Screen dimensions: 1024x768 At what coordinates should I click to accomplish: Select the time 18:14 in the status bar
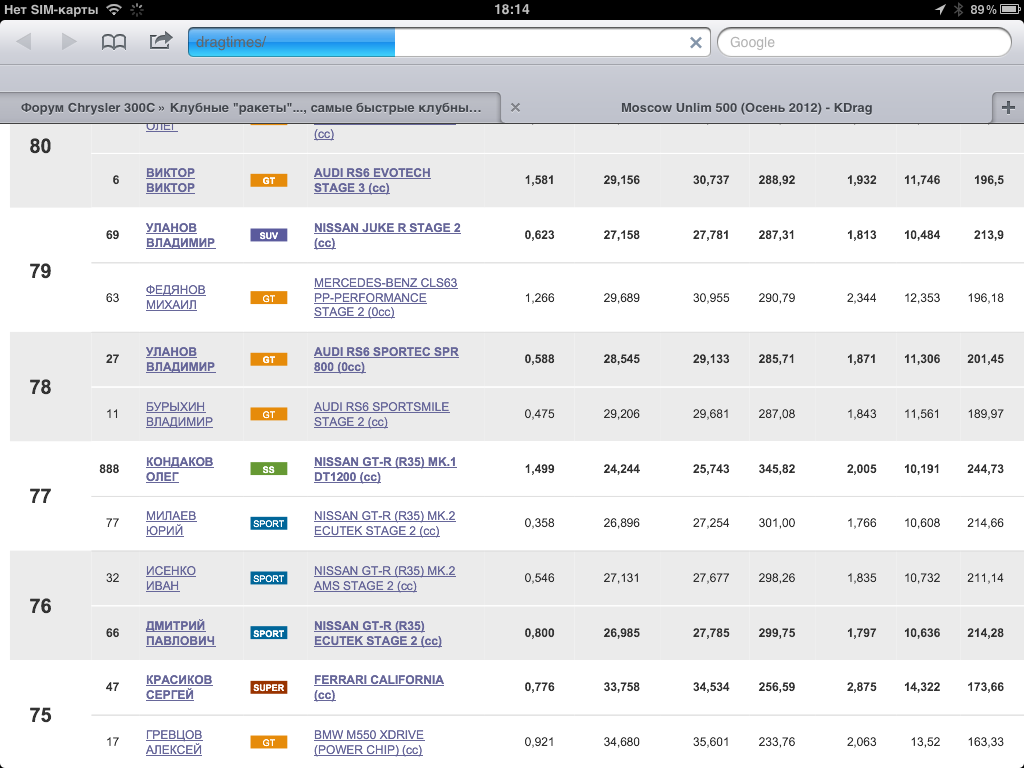[x=512, y=9]
